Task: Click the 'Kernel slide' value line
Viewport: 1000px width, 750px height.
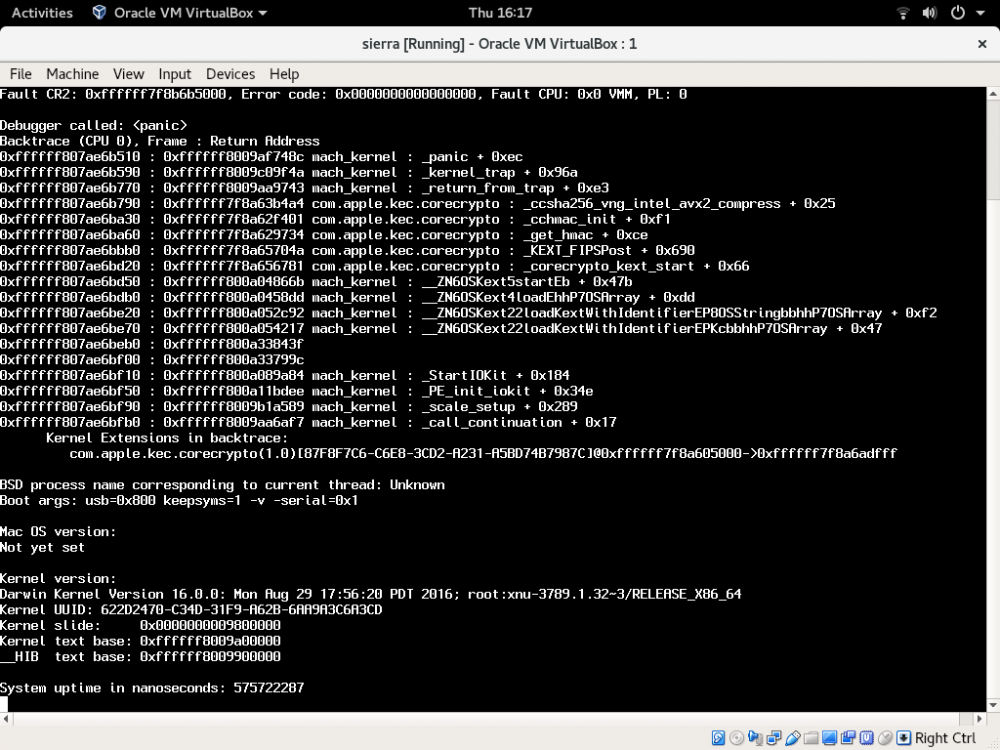Action: tap(140, 626)
